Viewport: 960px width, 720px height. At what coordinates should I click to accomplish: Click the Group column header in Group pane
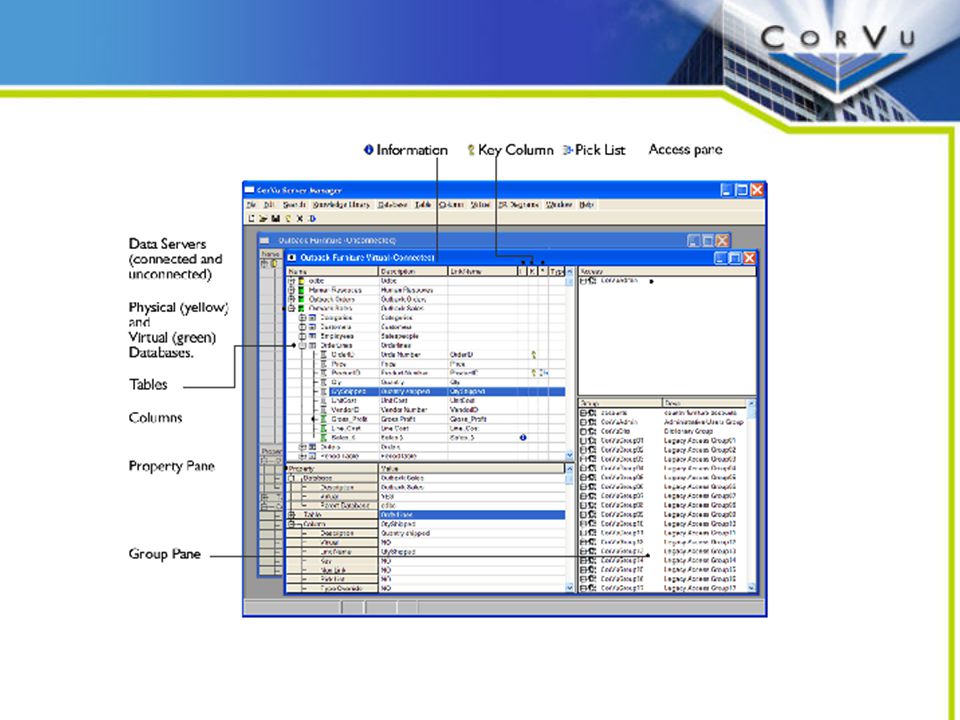[620, 403]
